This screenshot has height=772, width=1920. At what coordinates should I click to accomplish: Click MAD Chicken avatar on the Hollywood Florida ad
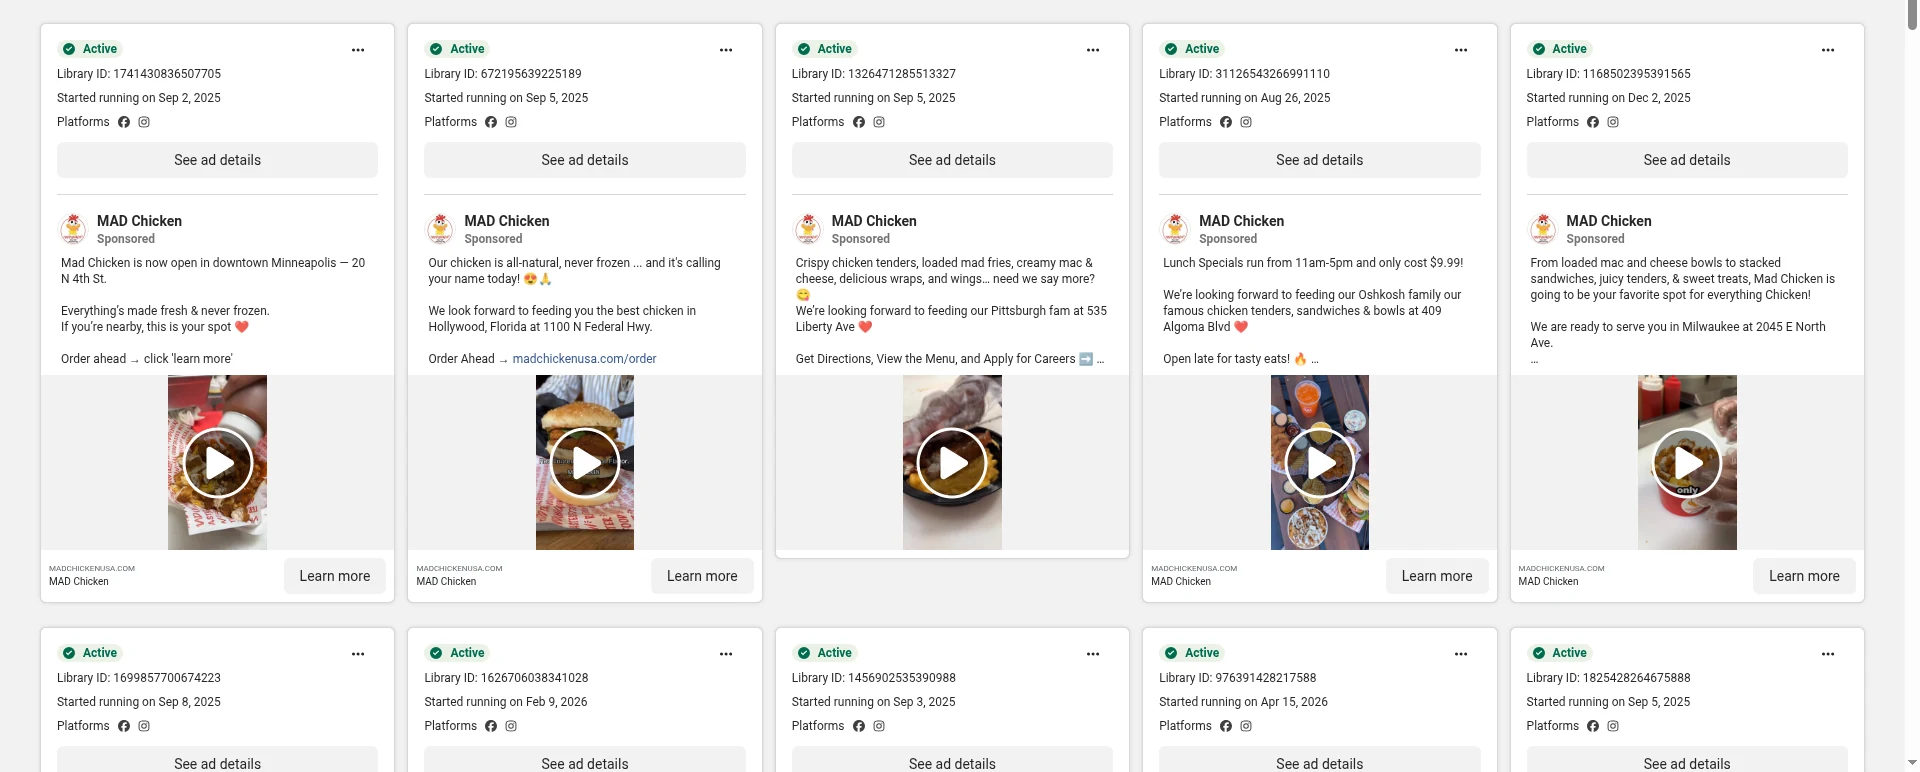pos(440,229)
